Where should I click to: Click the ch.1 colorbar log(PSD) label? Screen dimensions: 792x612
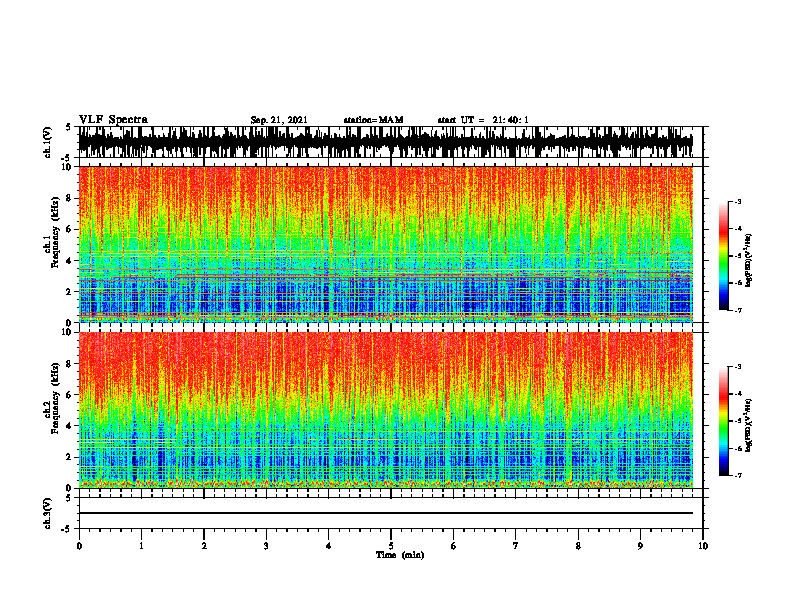pos(749,260)
